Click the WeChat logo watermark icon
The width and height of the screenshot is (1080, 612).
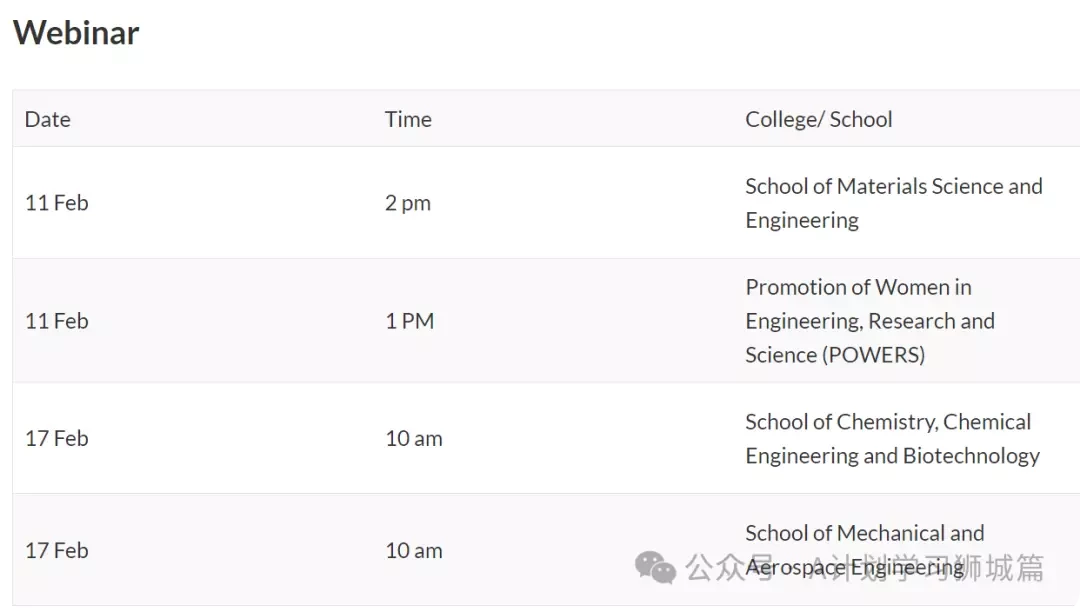pyautogui.click(x=655, y=567)
